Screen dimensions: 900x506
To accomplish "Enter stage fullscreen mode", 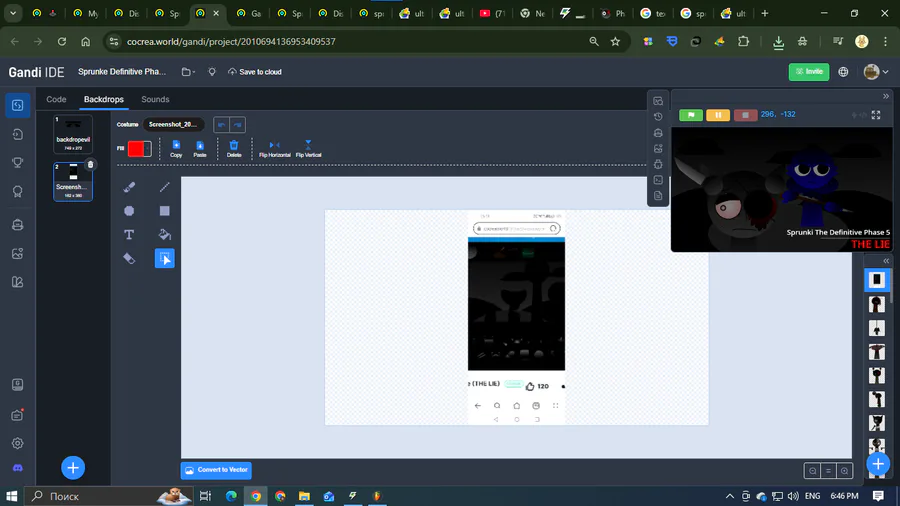I will [876, 115].
